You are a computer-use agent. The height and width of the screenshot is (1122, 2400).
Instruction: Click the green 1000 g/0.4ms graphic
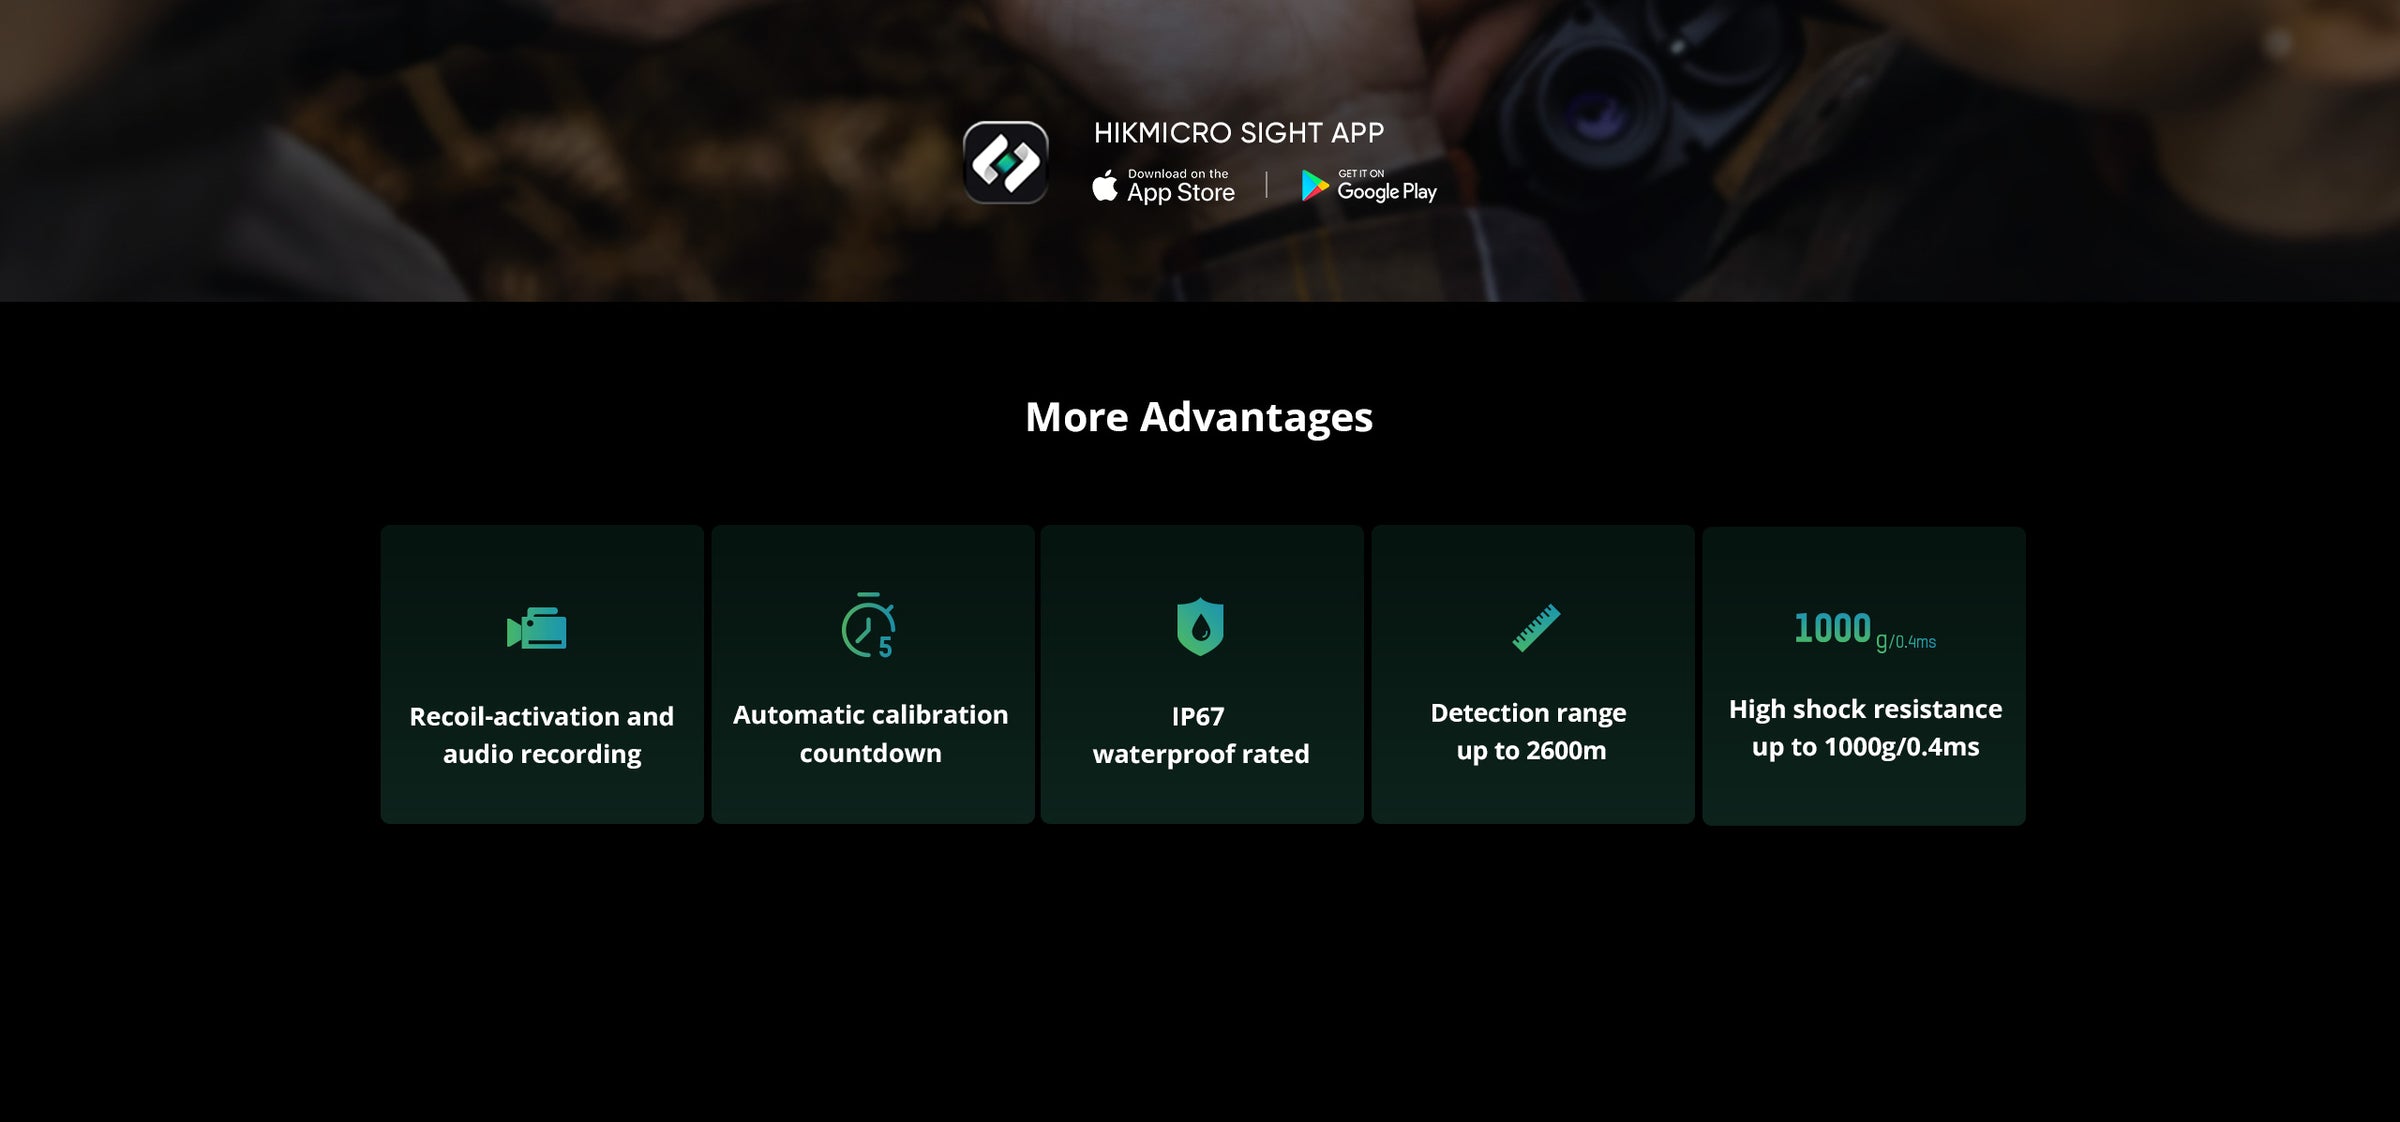click(x=1864, y=630)
